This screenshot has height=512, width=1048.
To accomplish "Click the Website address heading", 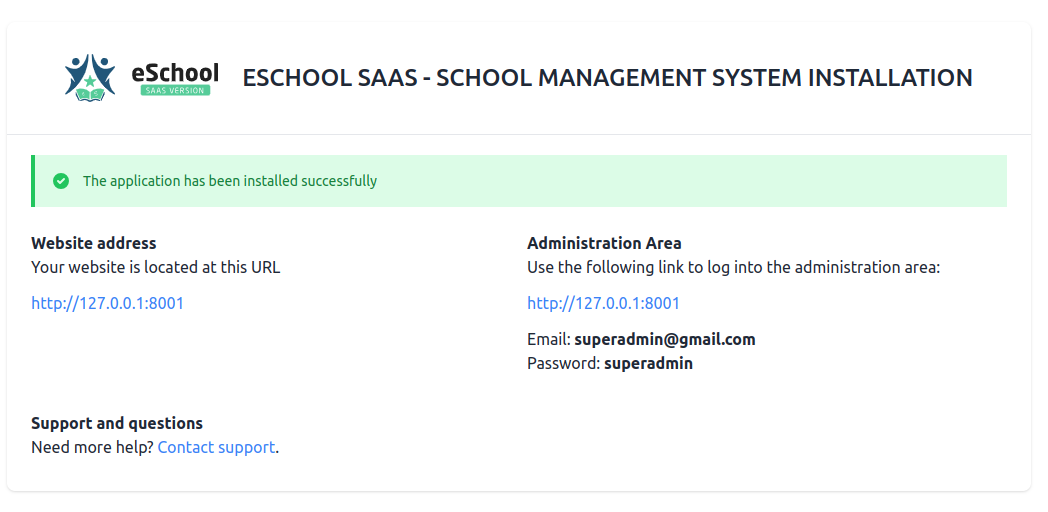I will click(x=94, y=243).
